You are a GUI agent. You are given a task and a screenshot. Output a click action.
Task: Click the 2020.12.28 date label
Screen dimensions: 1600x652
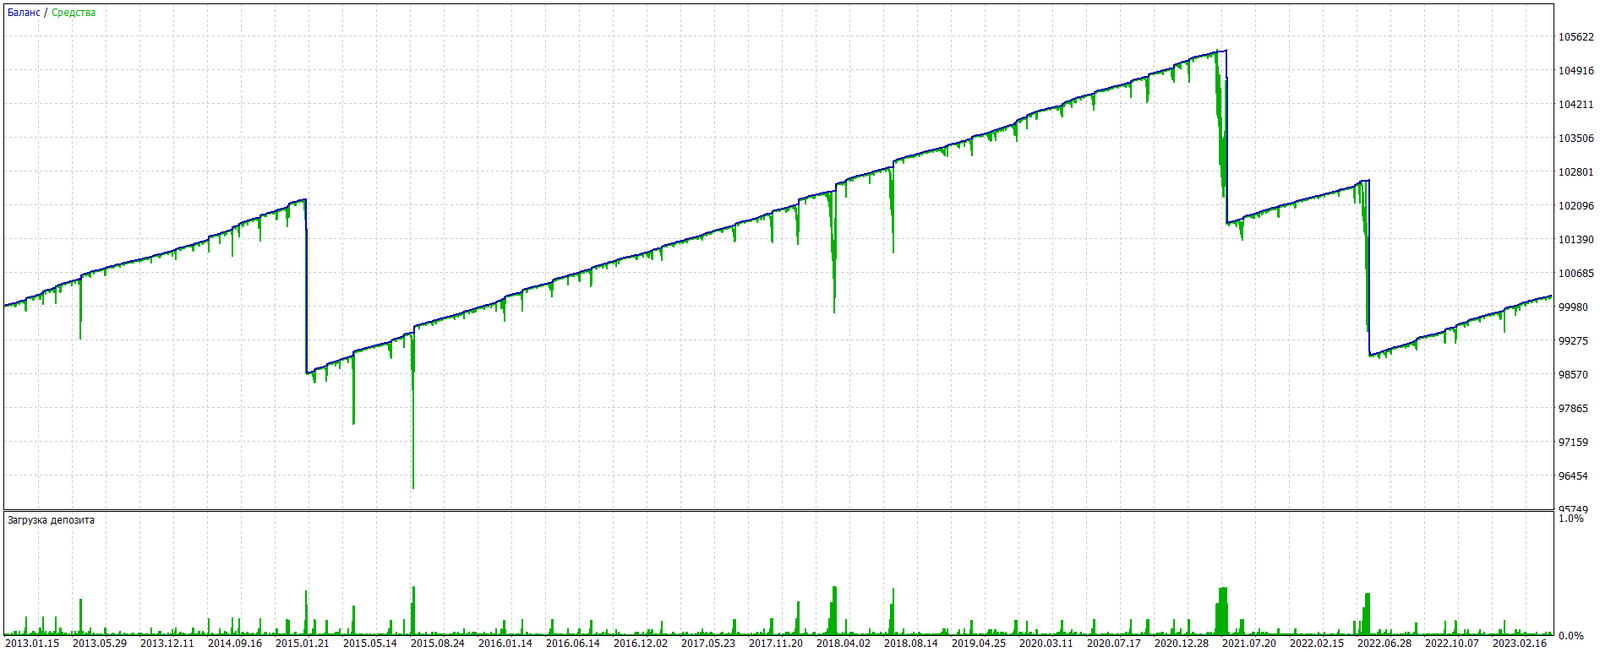point(1182,643)
